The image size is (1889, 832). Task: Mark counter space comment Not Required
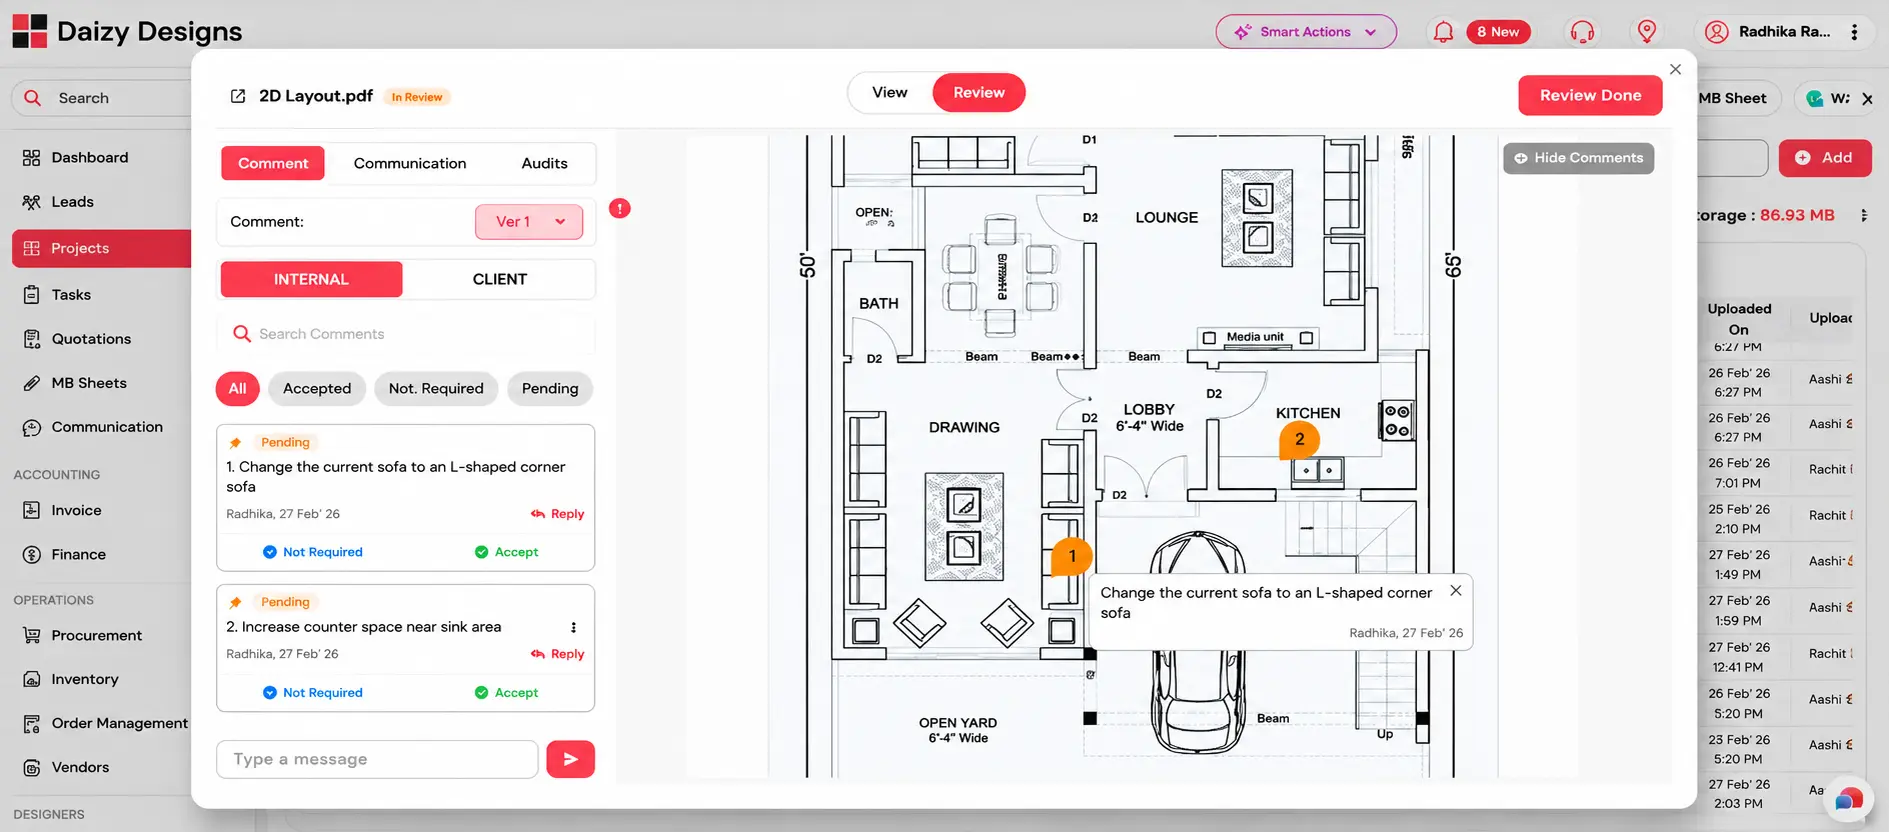click(x=313, y=693)
